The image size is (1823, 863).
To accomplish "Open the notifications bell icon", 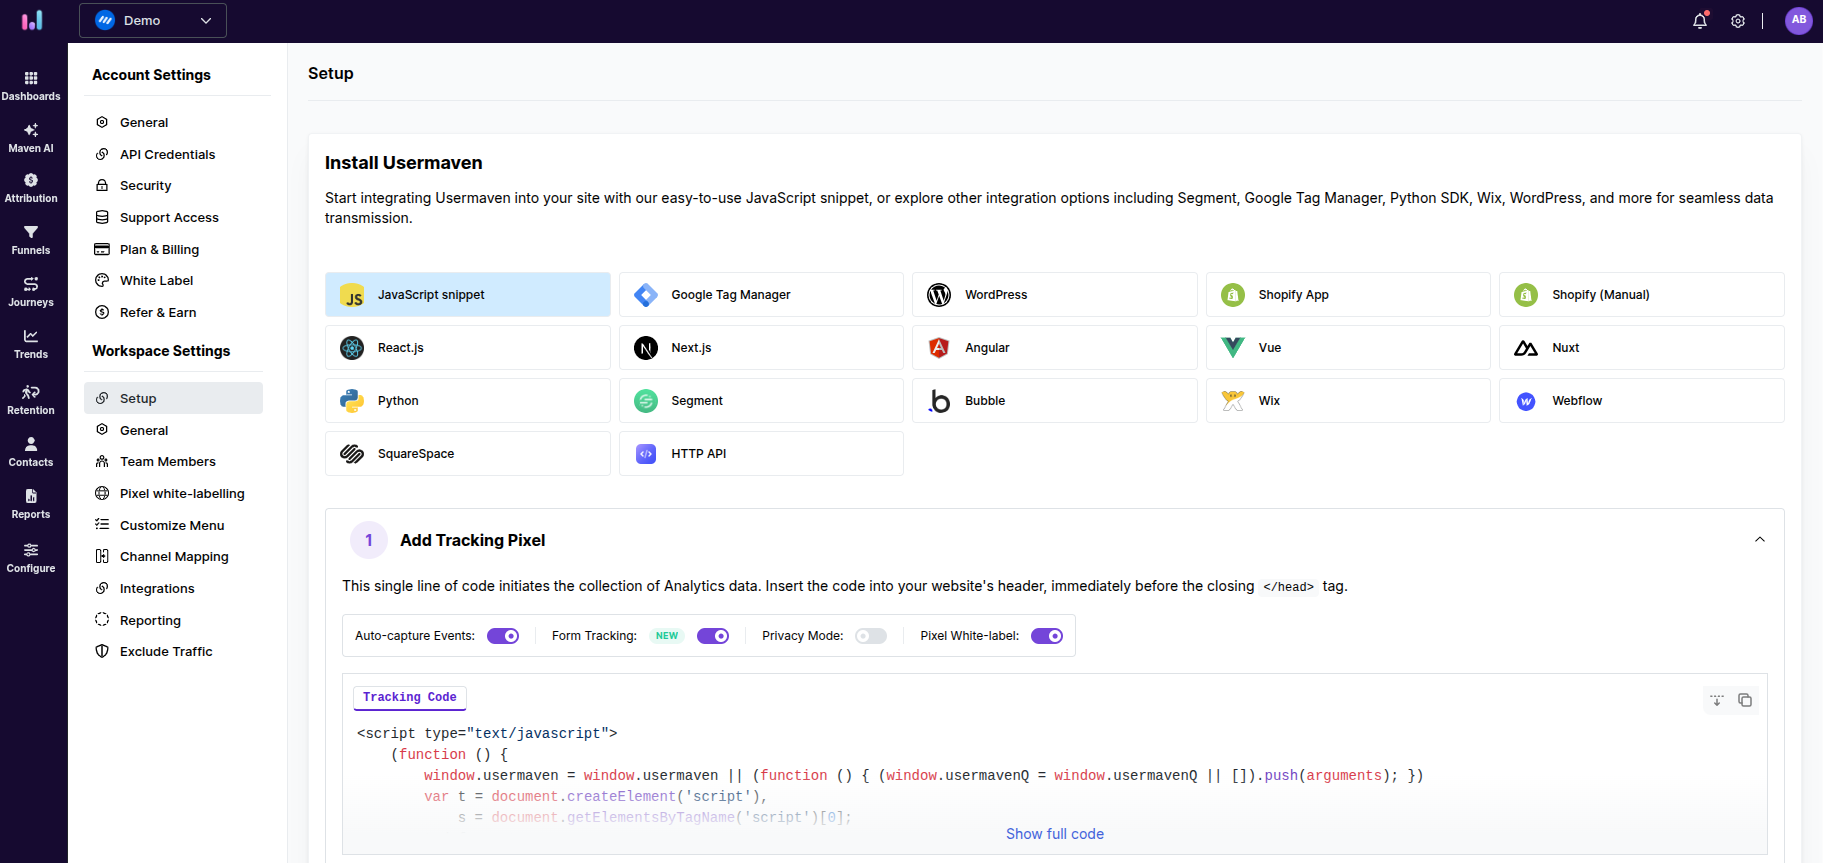I will pyautogui.click(x=1699, y=21).
